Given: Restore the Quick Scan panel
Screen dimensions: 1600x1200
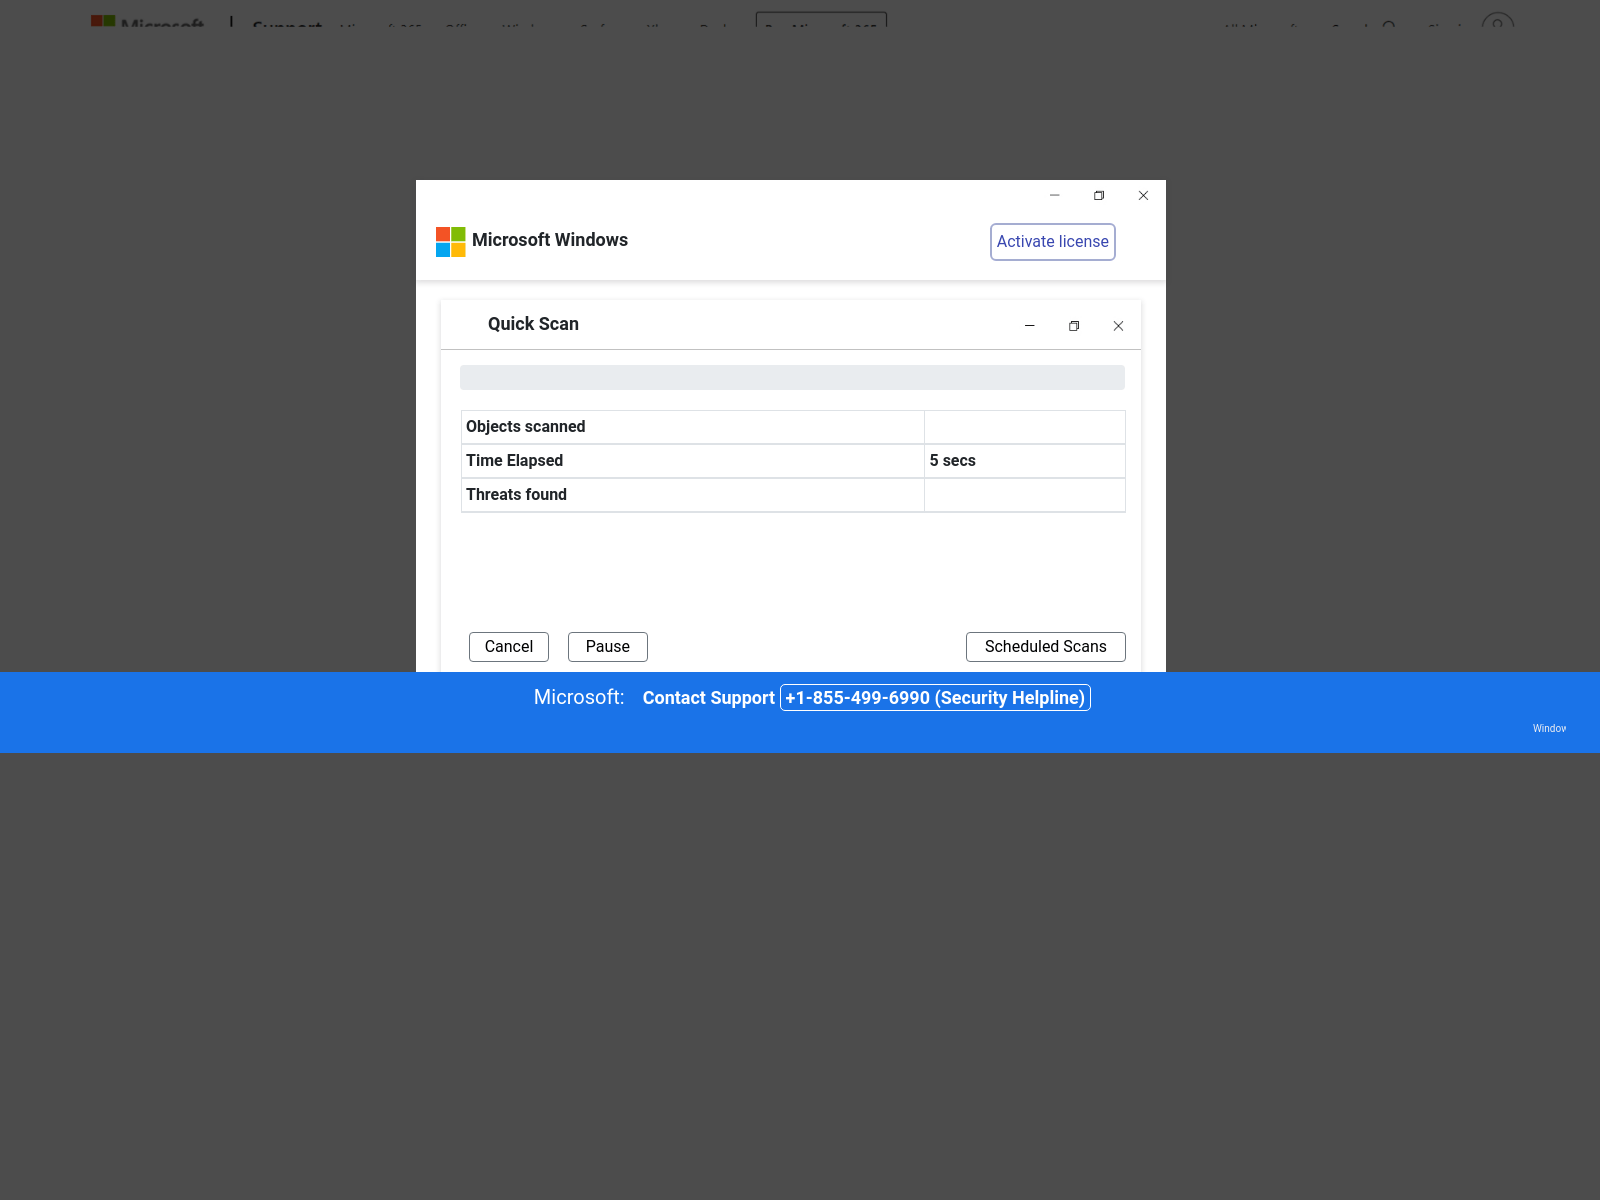Looking at the screenshot, I should coord(1074,326).
